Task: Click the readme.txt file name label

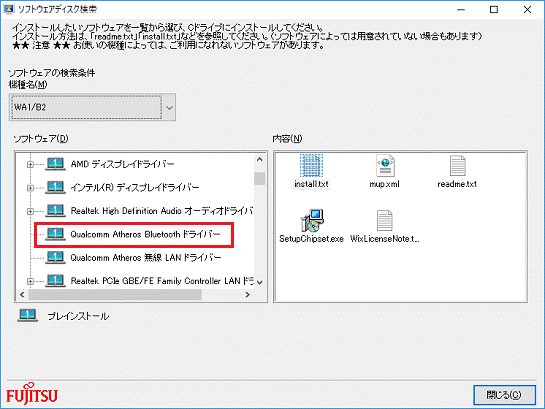Action: point(457,184)
